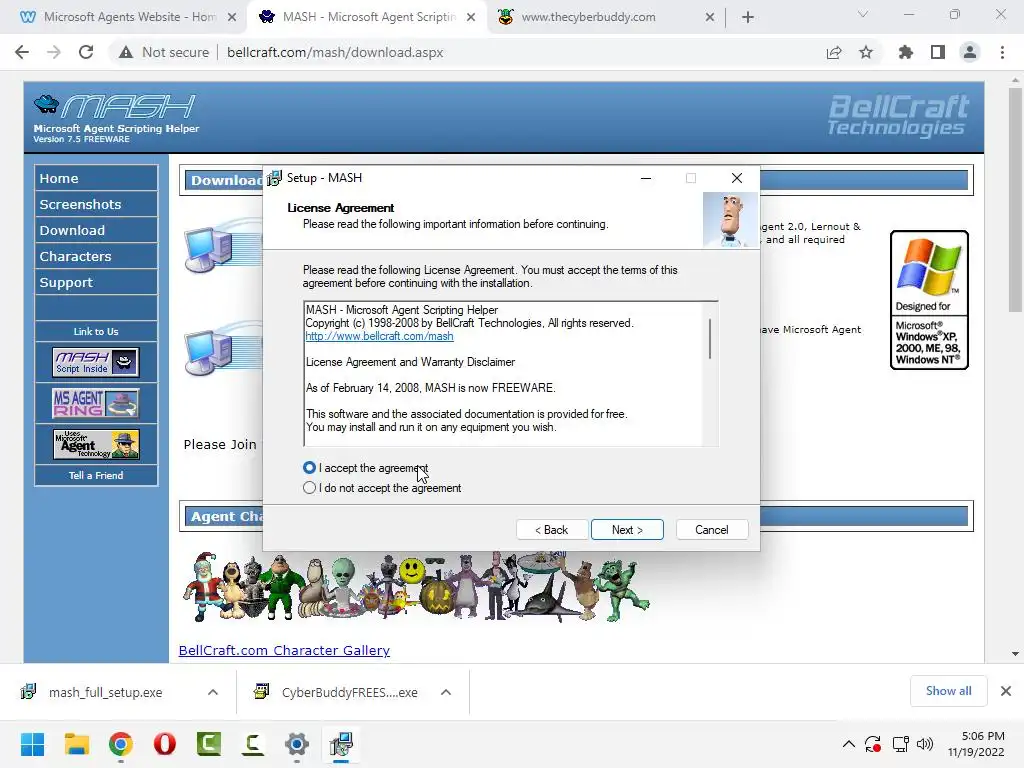The height and width of the screenshot is (768, 1024).
Task: Click Show all downloads
Action: click(948, 691)
